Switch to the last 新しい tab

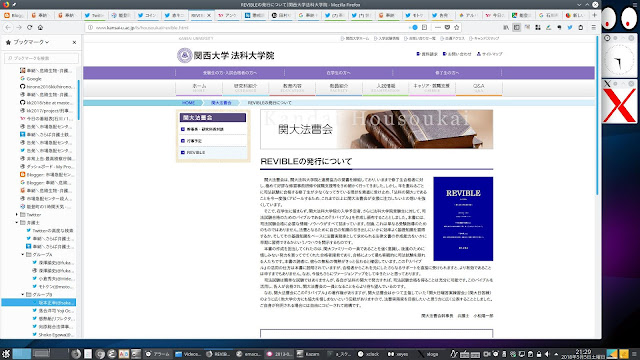(575, 15)
